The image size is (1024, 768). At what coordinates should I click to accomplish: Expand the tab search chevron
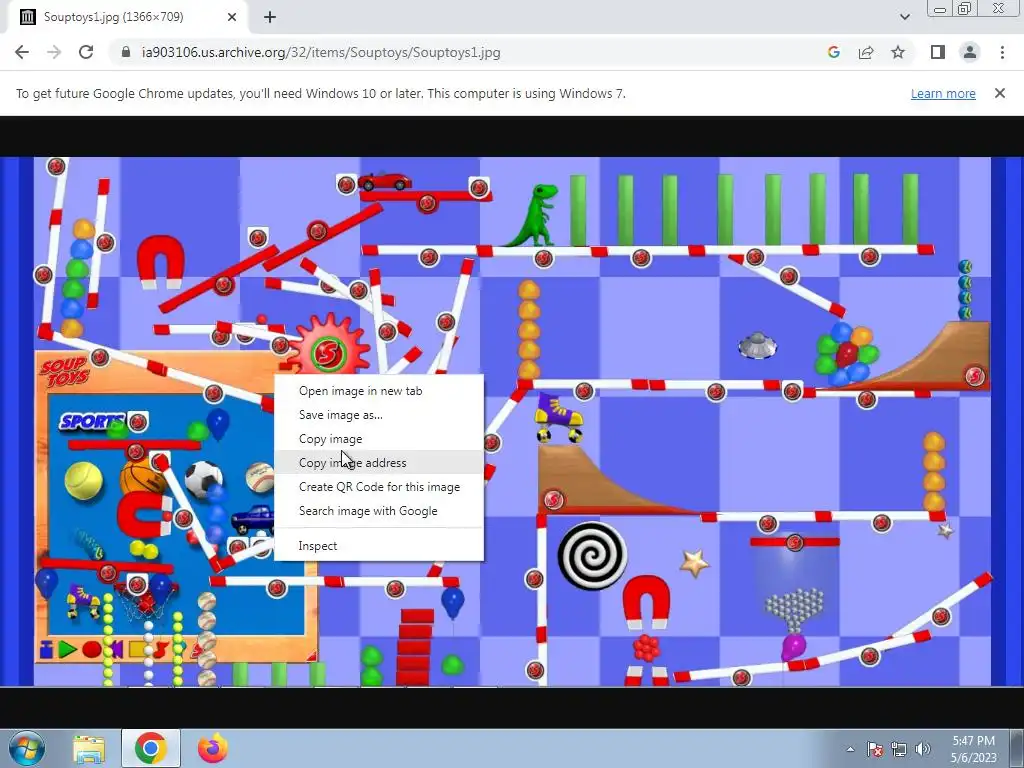pos(904,17)
